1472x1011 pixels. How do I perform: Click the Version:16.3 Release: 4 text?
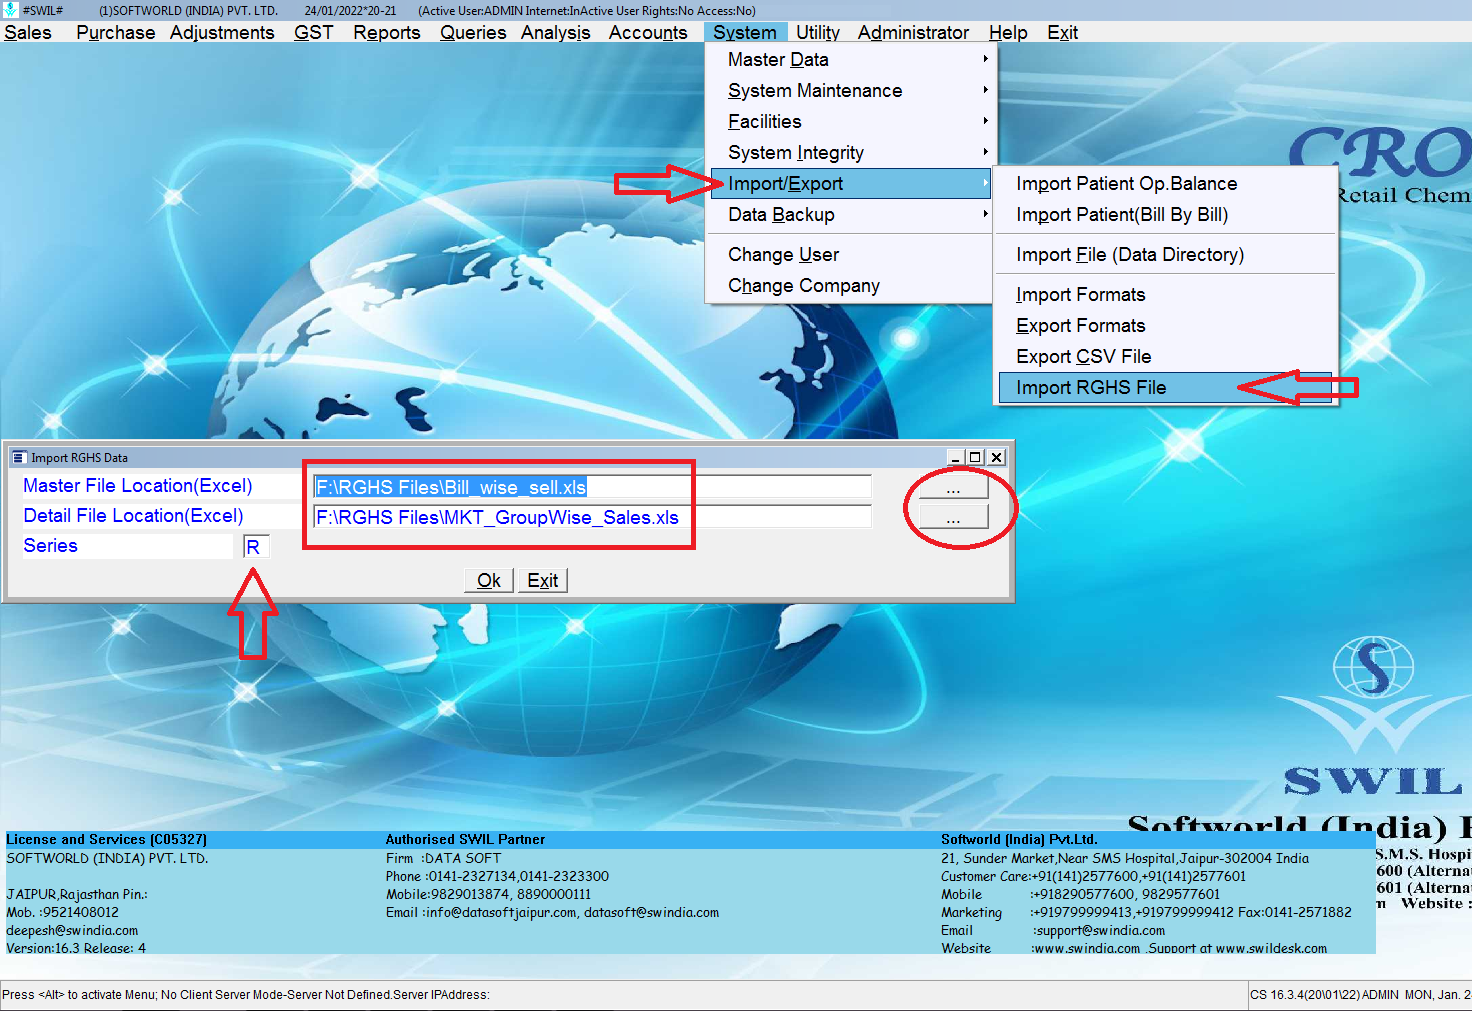click(x=76, y=948)
